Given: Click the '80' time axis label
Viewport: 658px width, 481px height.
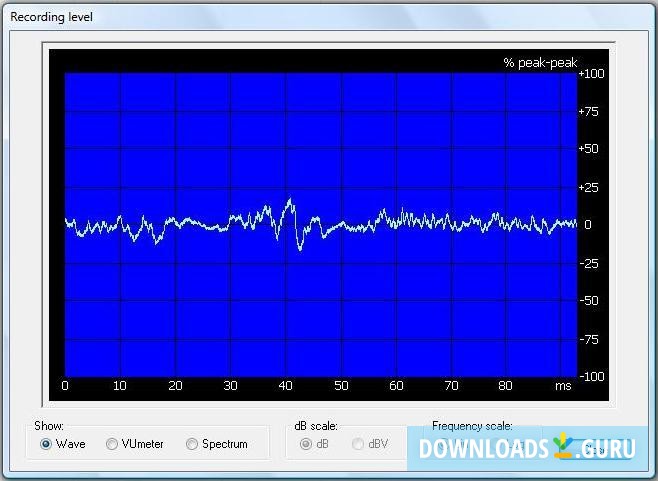Looking at the screenshot, I should (505, 385).
